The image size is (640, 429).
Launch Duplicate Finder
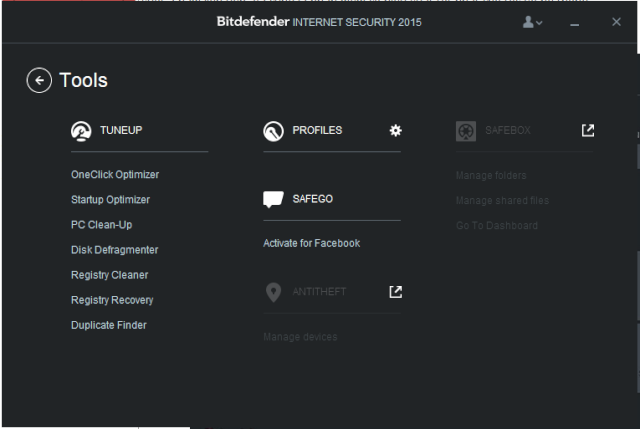coord(109,325)
